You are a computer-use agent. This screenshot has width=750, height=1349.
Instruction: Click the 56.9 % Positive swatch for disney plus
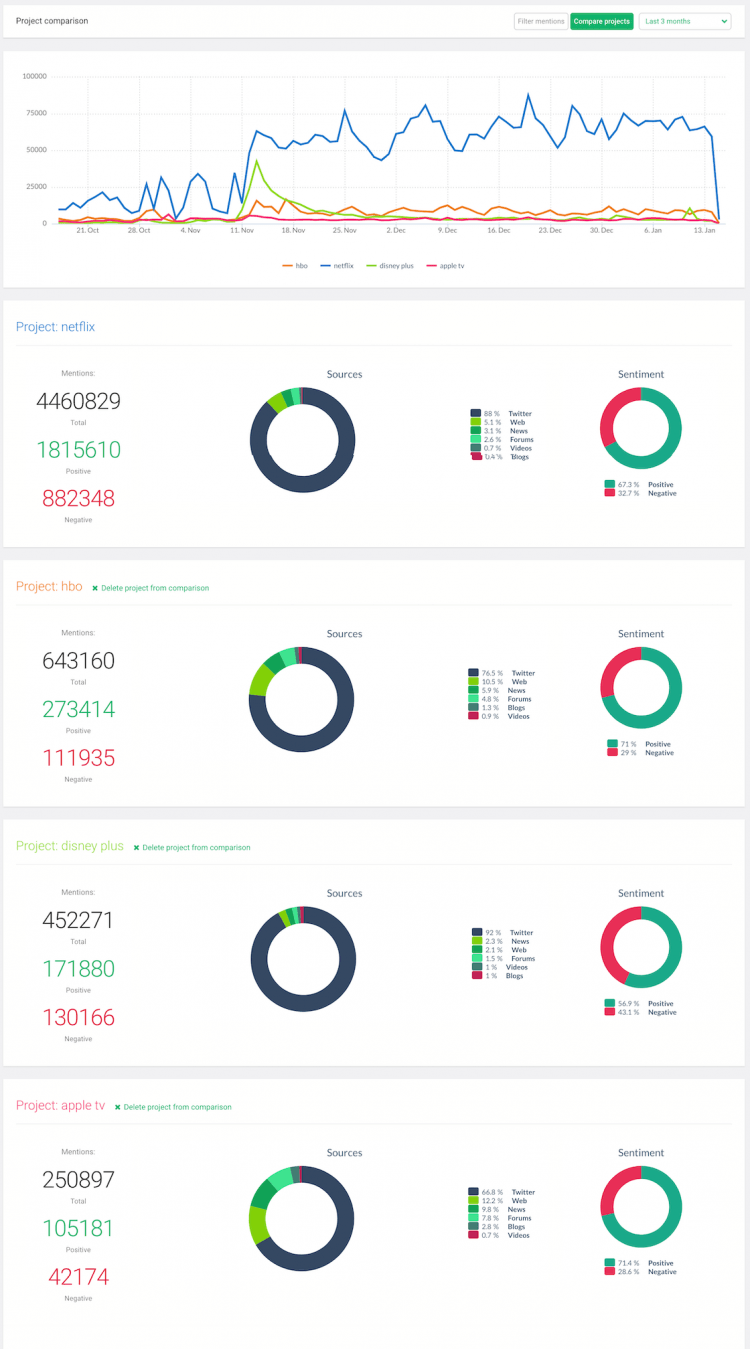(609, 1003)
